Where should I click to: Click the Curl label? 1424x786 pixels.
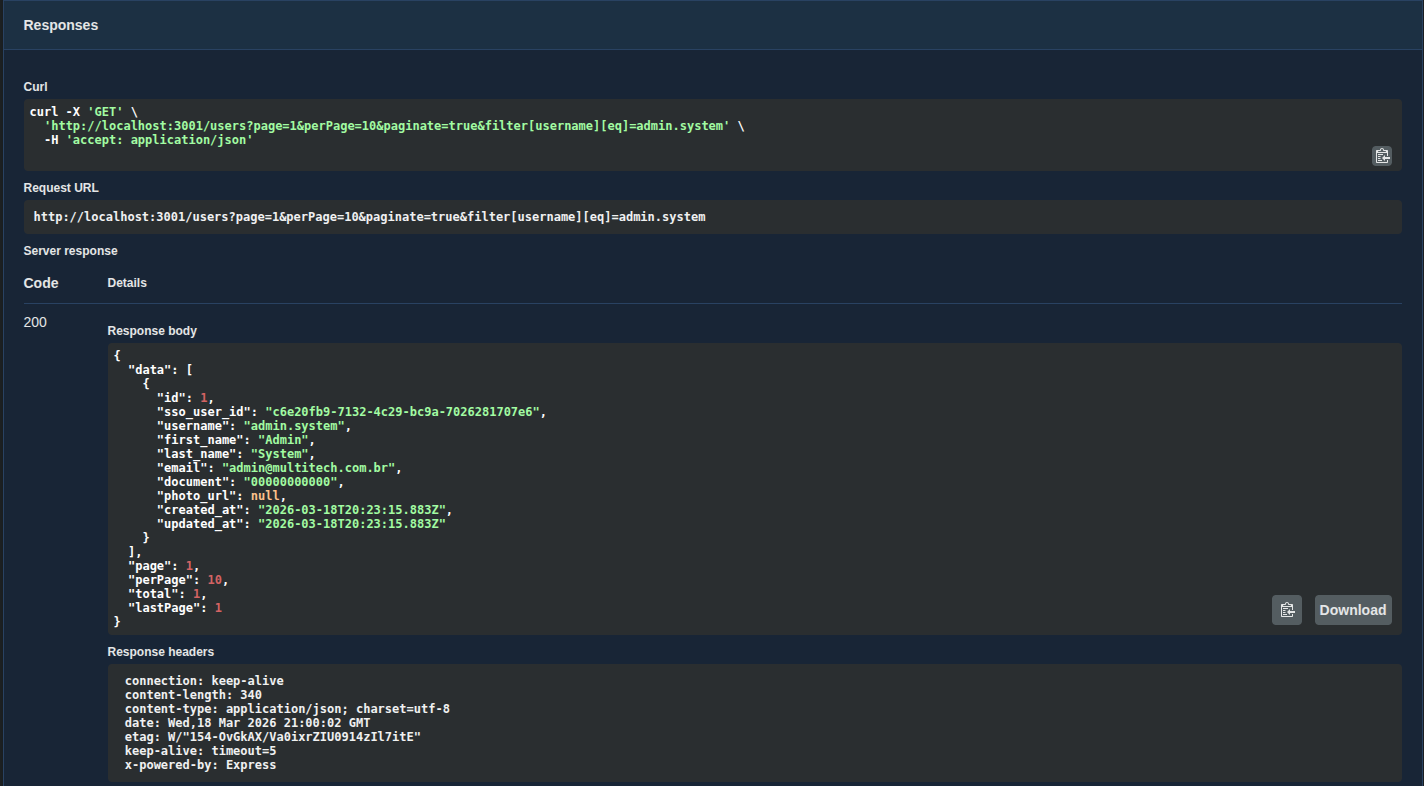click(35, 87)
